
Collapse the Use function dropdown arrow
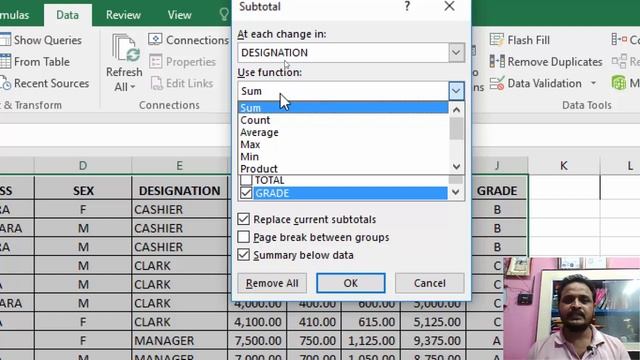[x=456, y=91]
